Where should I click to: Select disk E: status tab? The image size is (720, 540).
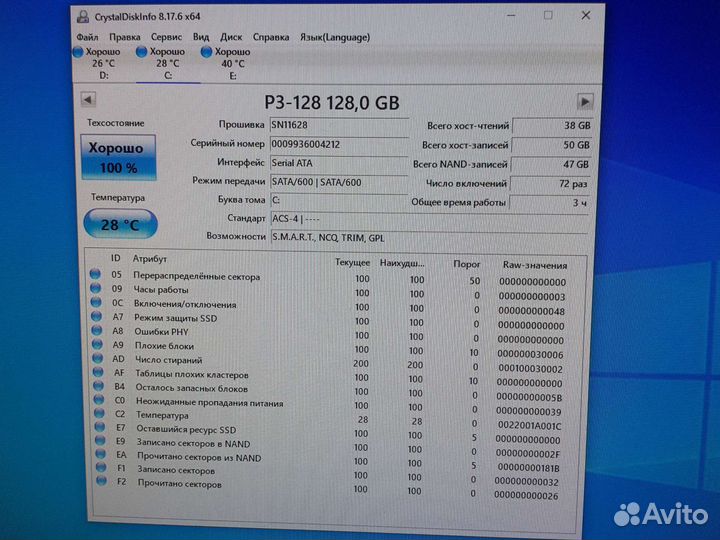227,63
